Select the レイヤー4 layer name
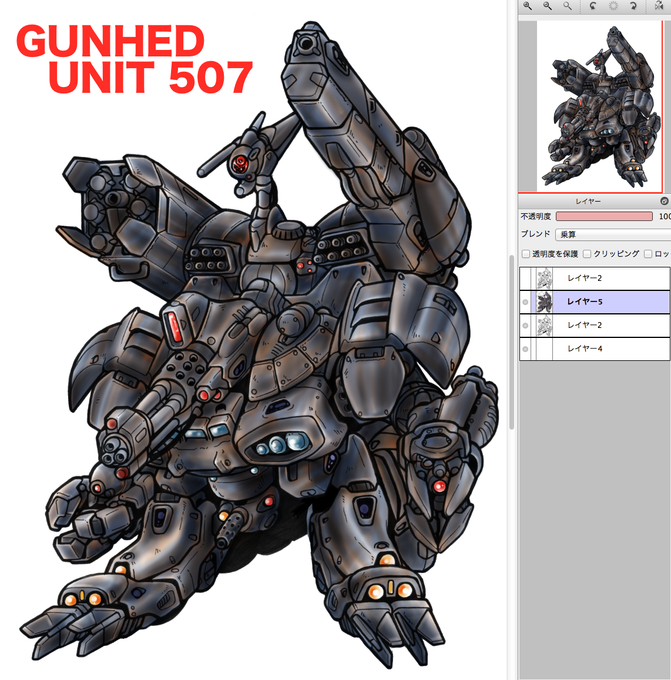Image resolution: width=671 pixels, height=680 pixels. point(585,349)
